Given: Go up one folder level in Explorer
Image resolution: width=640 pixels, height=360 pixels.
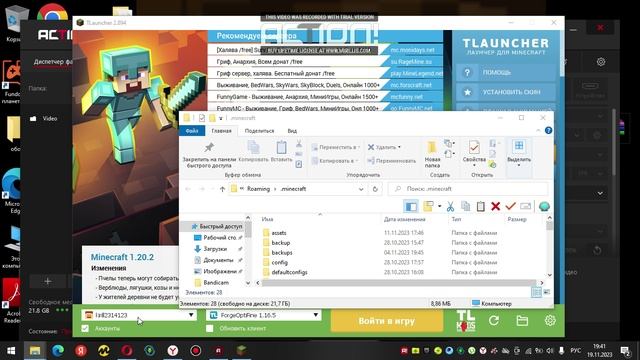Looking at the screenshot, I should click(222, 189).
